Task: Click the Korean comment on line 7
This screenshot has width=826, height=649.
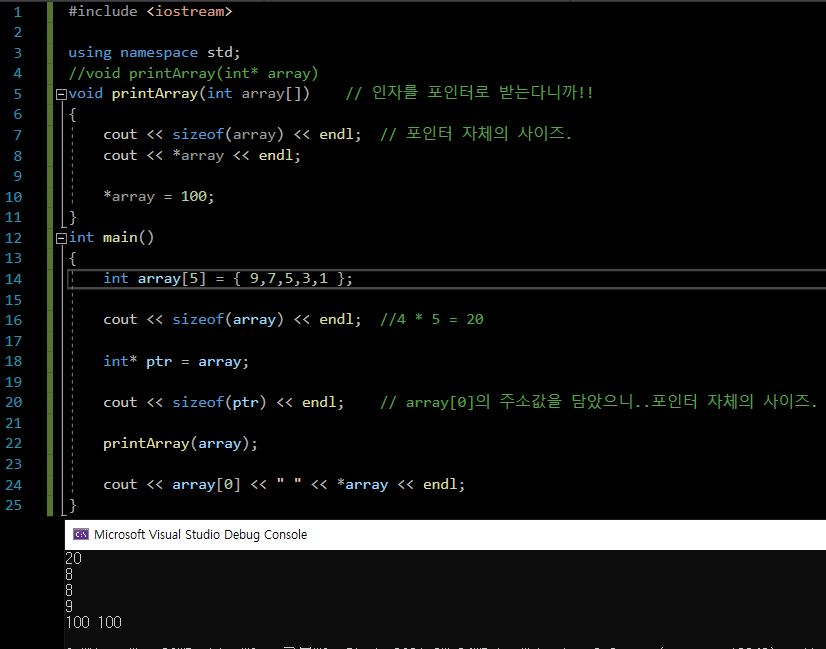Action: tap(476, 134)
